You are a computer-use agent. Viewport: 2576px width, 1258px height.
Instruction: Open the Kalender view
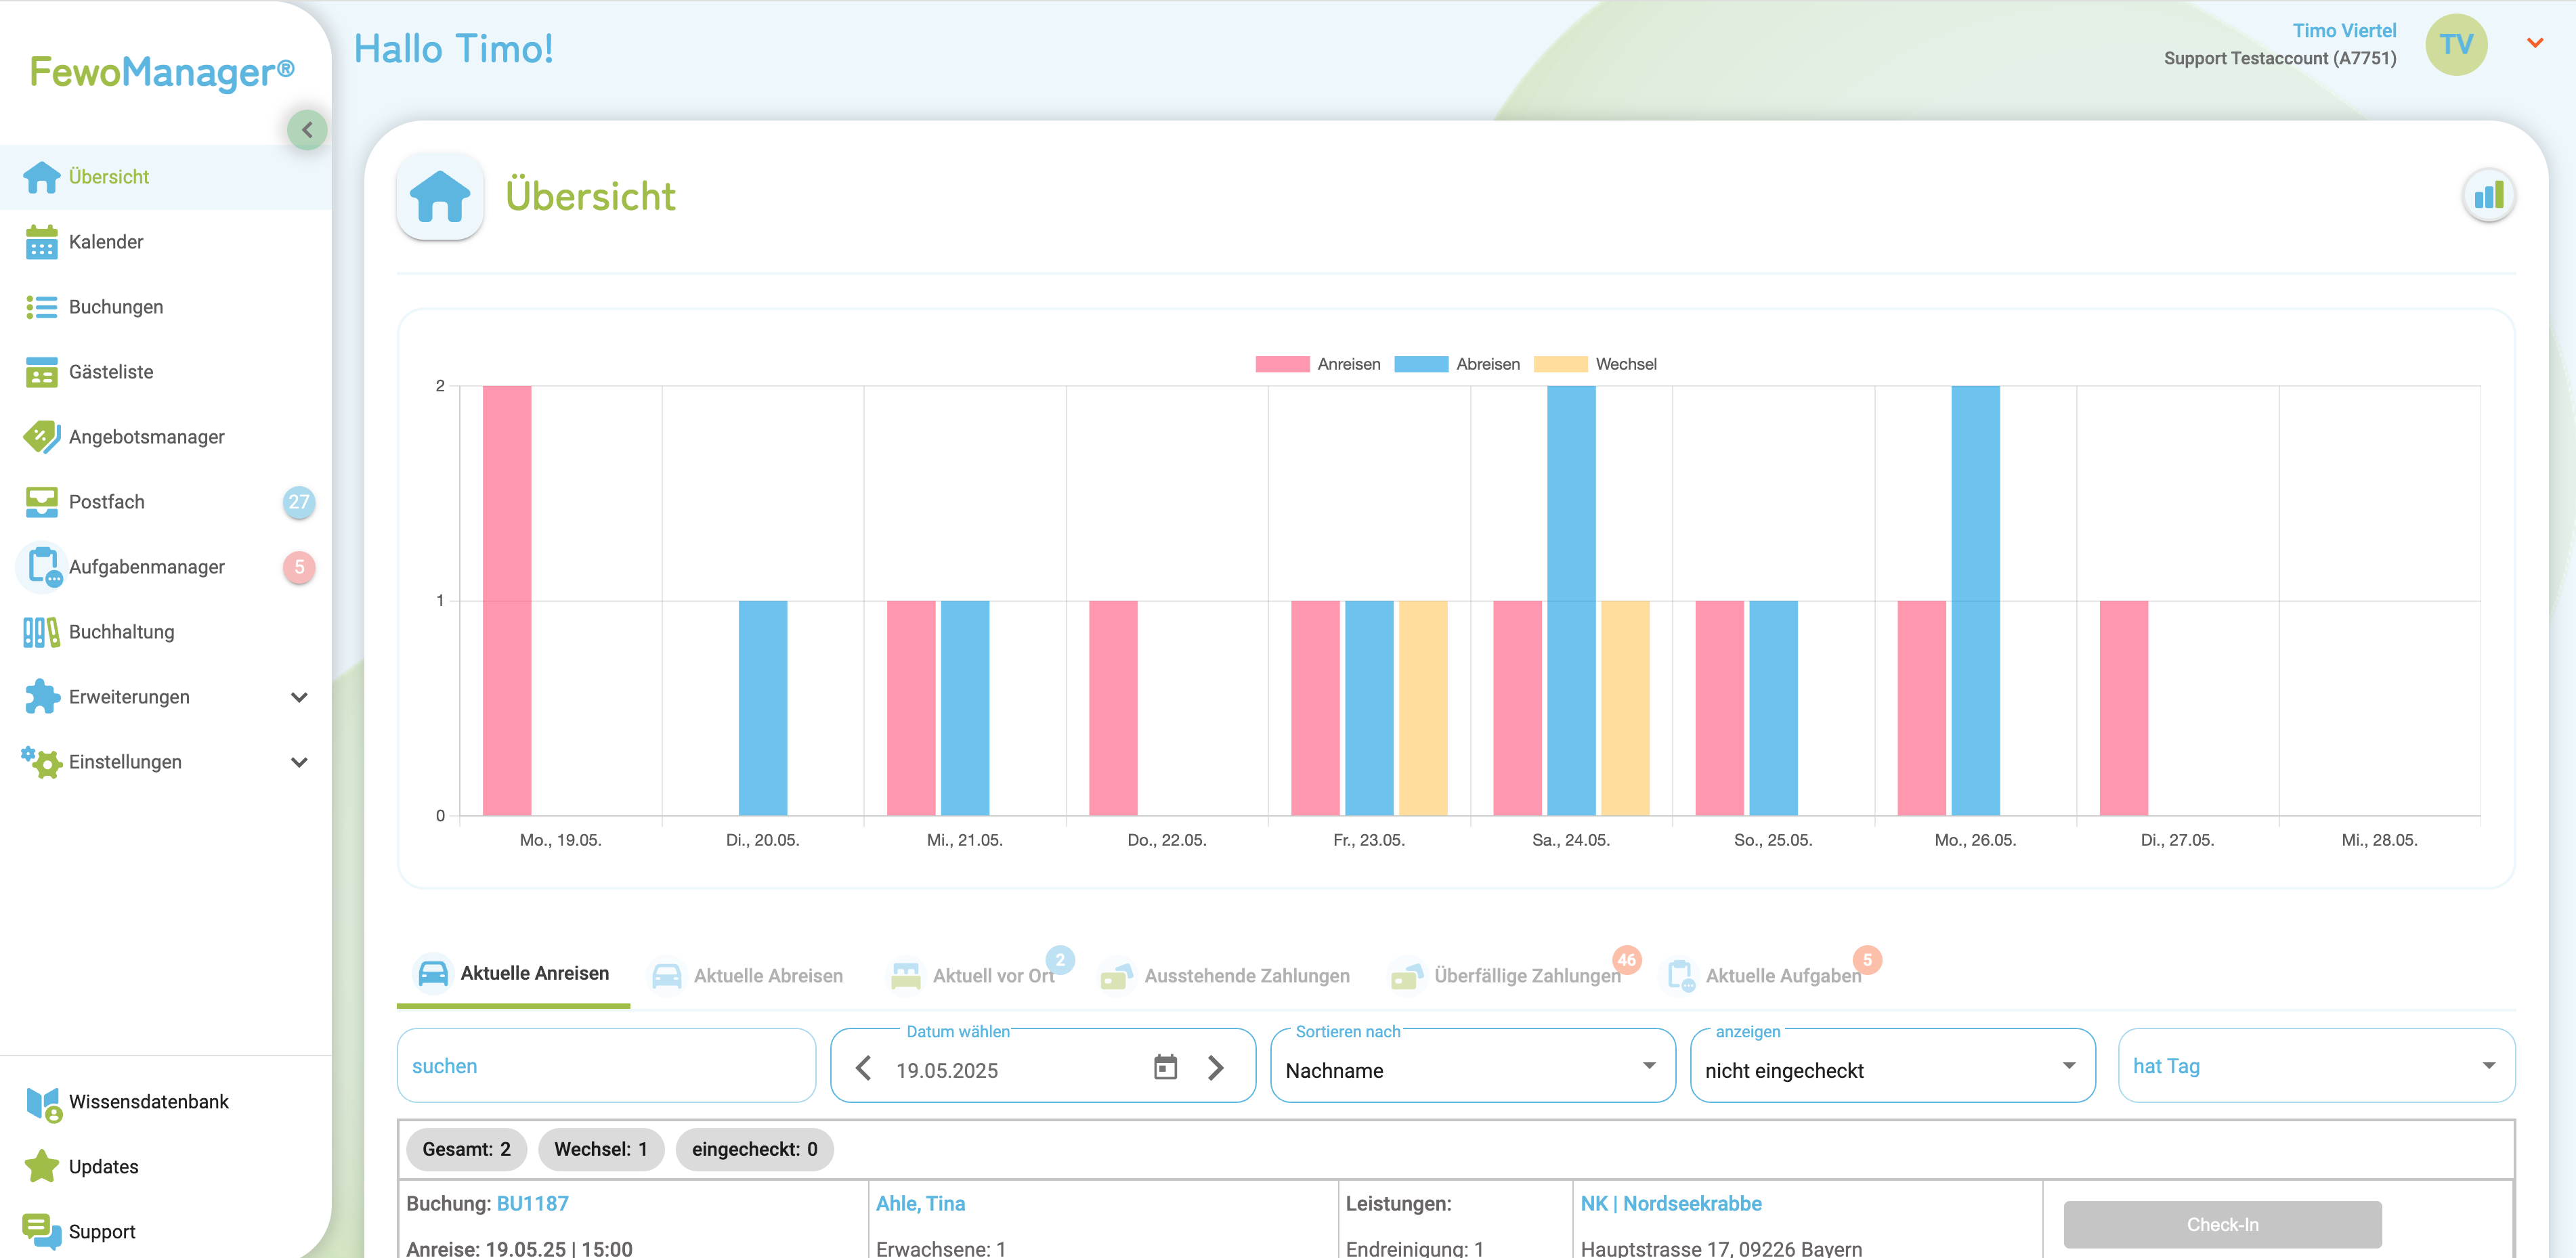click(x=105, y=241)
